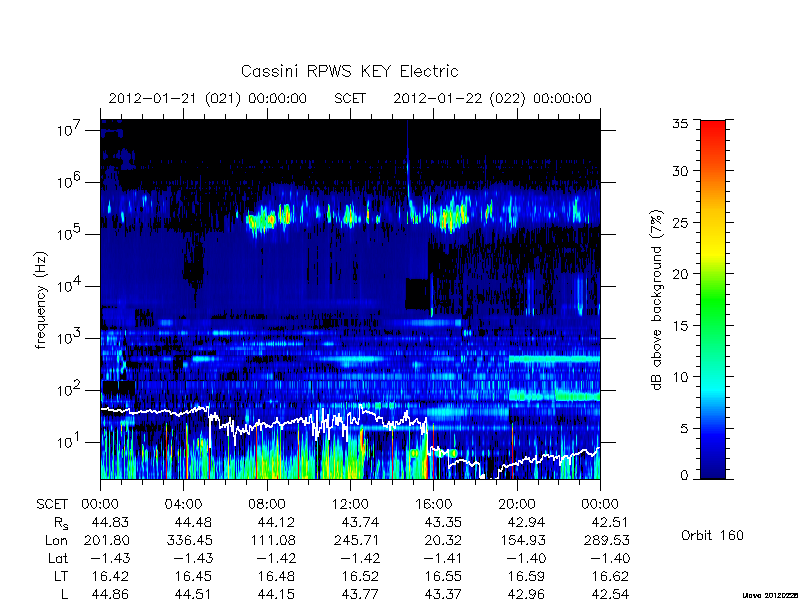
Task: Click the L value '44.86'
Action: pyautogui.click(x=110, y=594)
